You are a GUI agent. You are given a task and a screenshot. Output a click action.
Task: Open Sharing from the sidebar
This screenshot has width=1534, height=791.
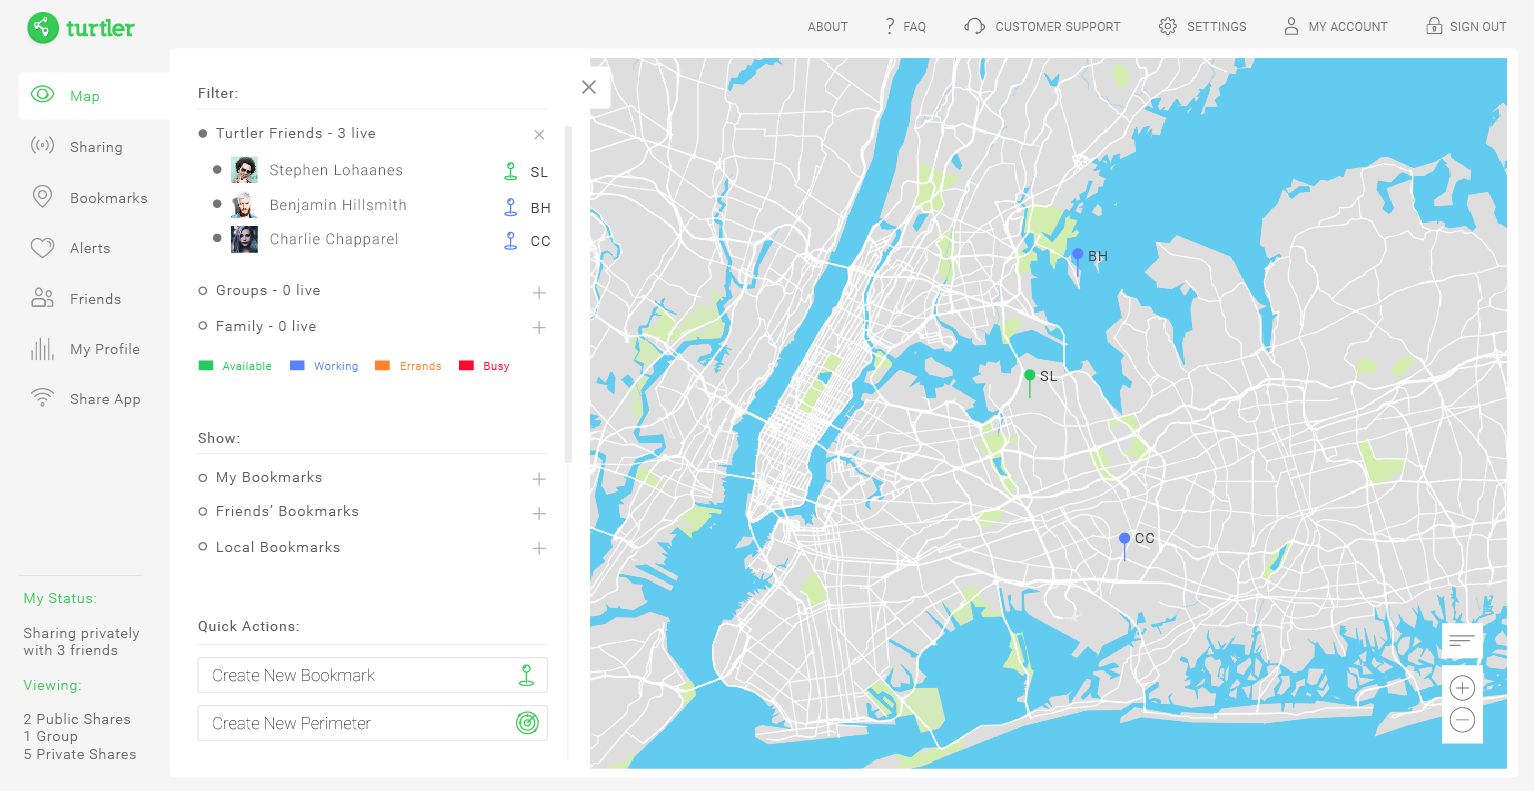pos(96,147)
